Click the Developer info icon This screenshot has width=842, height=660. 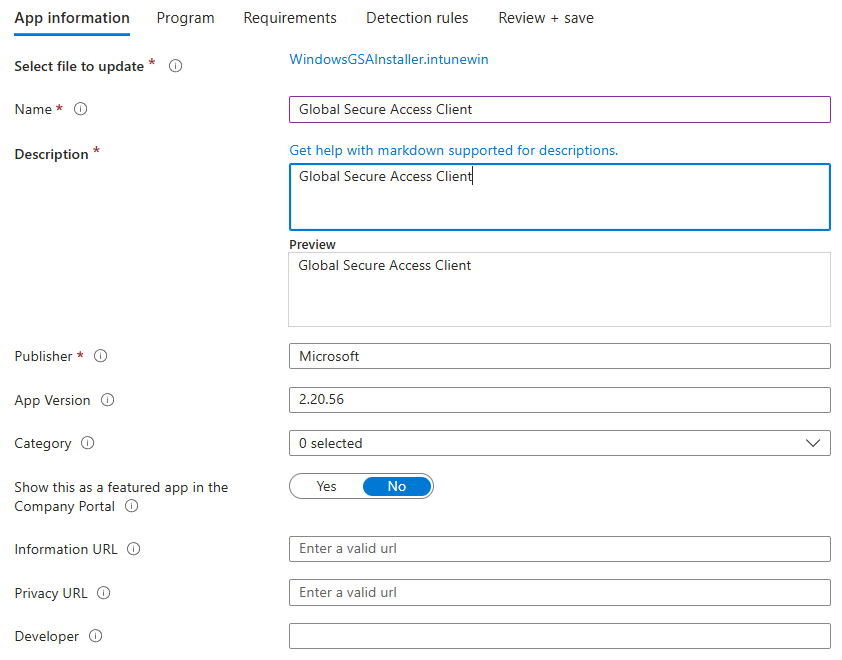[x=96, y=636]
